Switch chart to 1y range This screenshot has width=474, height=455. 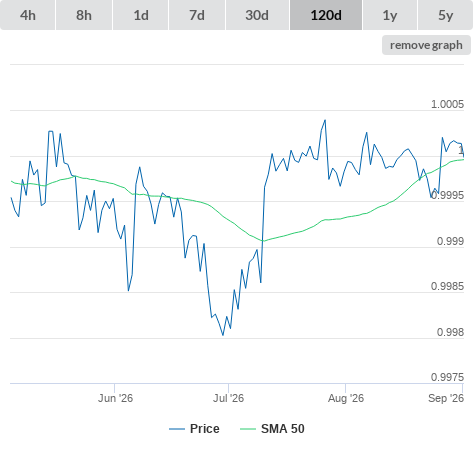(390, 15)
